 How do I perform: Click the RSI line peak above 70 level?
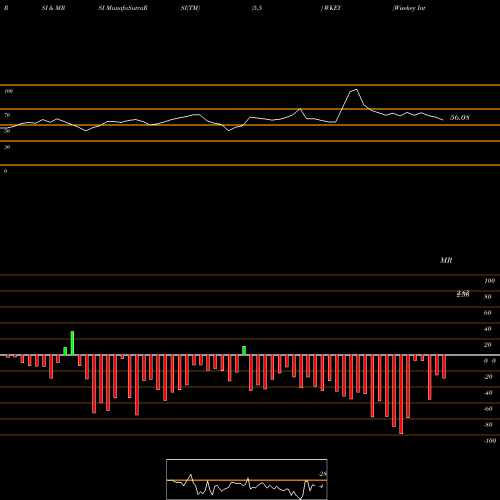356,90
